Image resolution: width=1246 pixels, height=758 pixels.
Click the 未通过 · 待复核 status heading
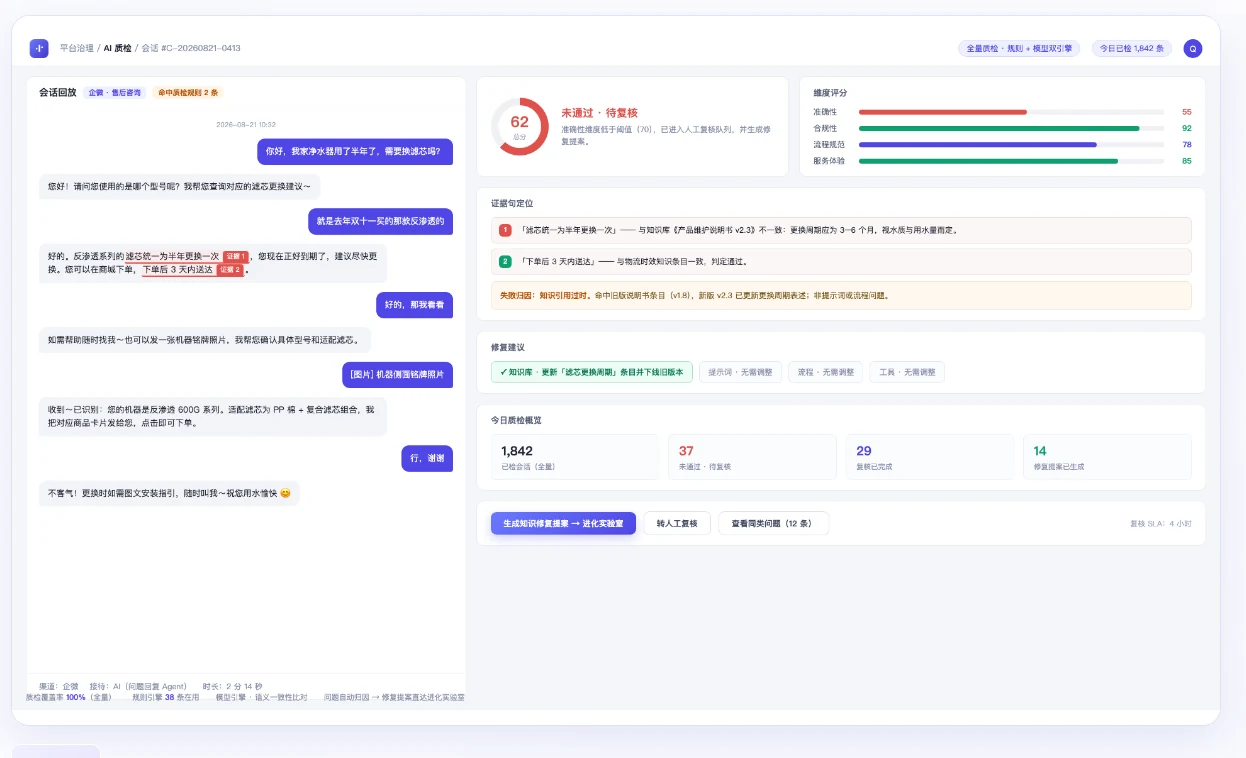coord(599,112)
